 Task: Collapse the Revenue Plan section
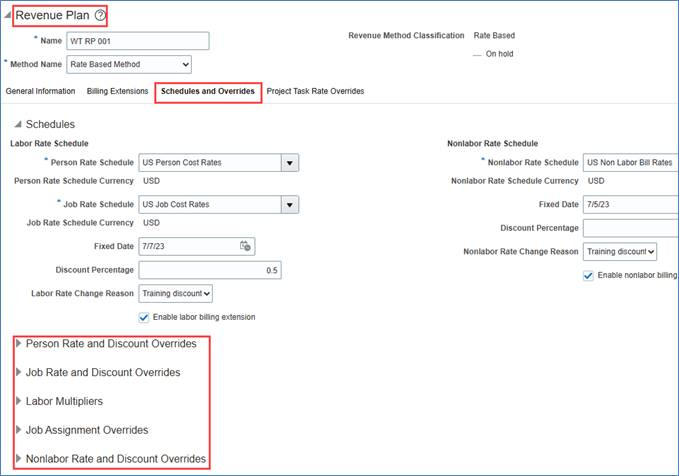tap(7, 15)
